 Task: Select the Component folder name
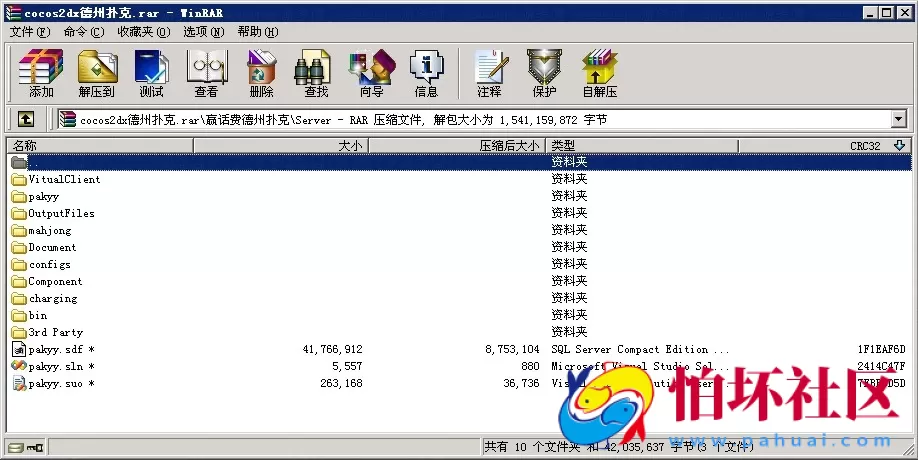pyautogui.click(x=55, y=282)
